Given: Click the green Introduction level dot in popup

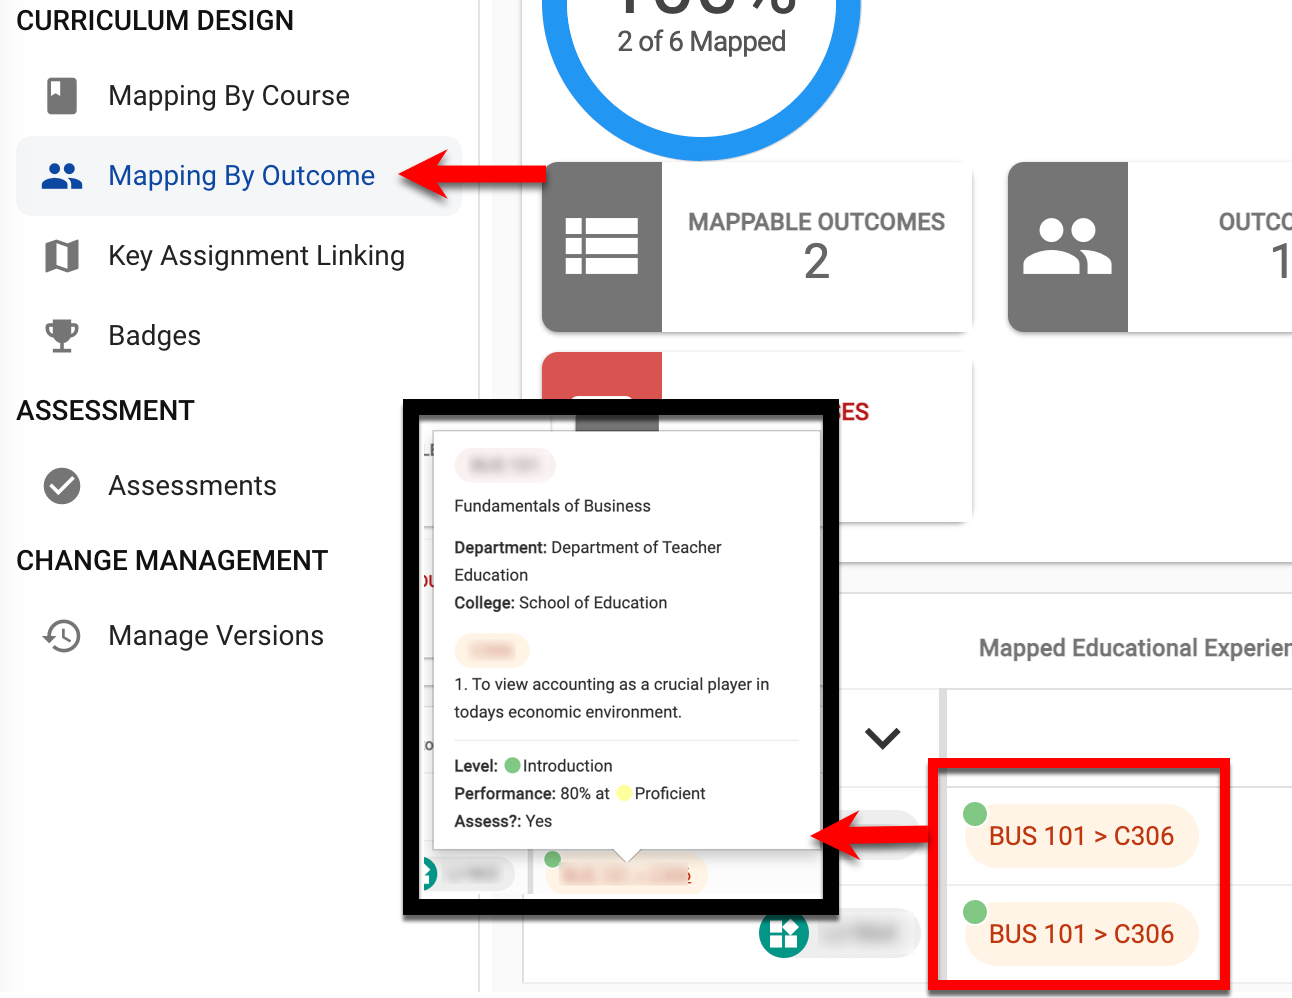Looking at the screenshot, I should tap(513, 766).
